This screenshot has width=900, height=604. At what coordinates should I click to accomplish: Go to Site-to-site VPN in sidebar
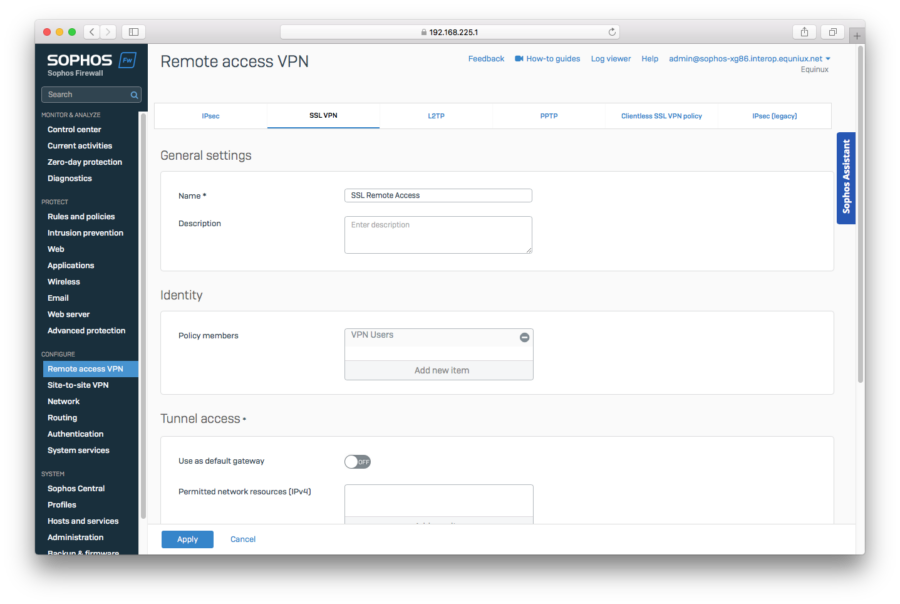click(x=78, y=385)
